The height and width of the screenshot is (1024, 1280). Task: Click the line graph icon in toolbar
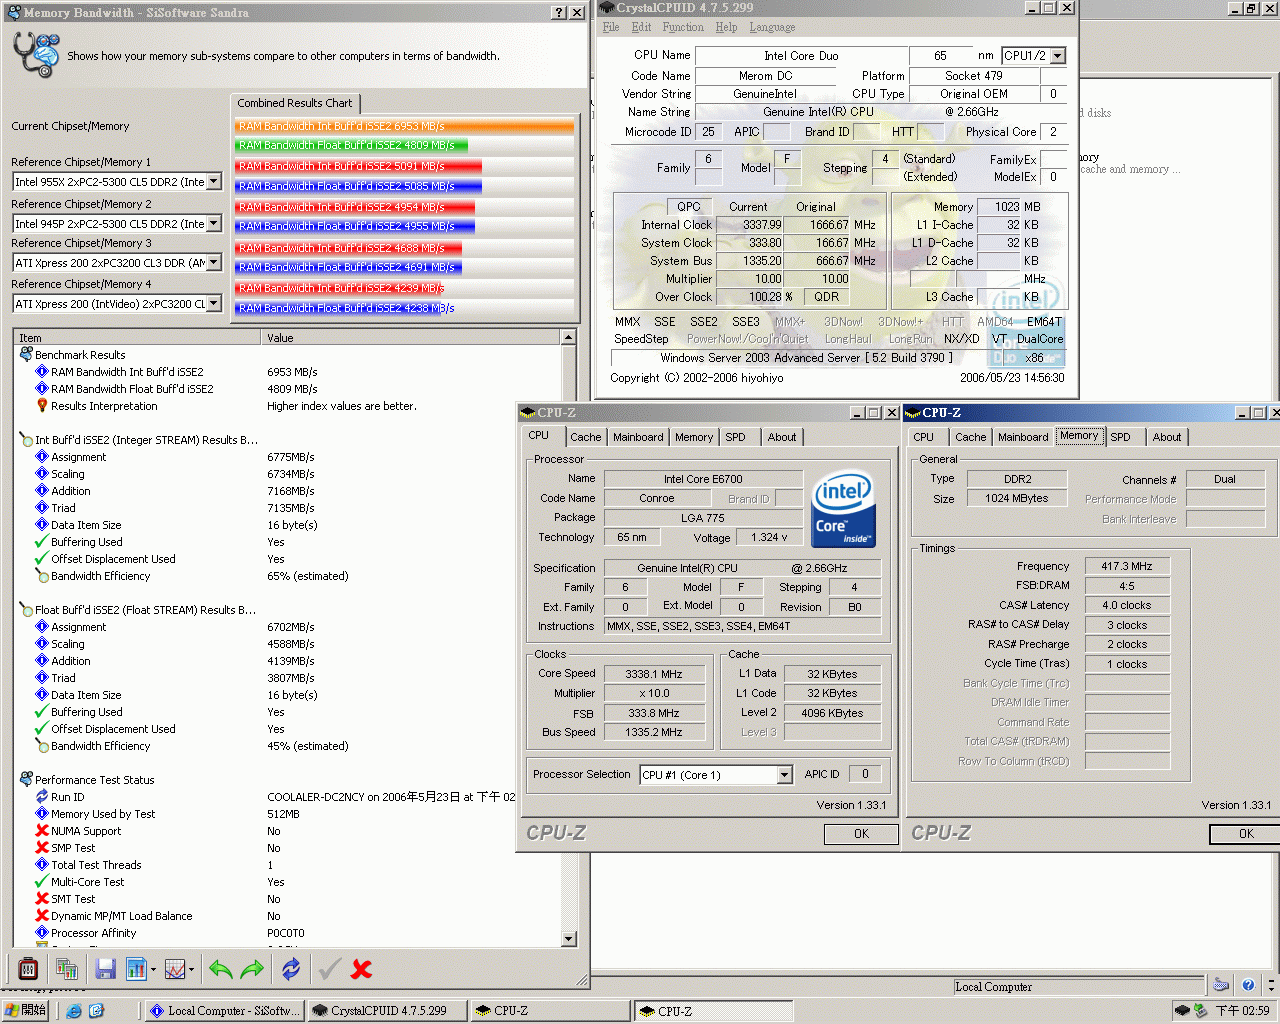point(175,968)
